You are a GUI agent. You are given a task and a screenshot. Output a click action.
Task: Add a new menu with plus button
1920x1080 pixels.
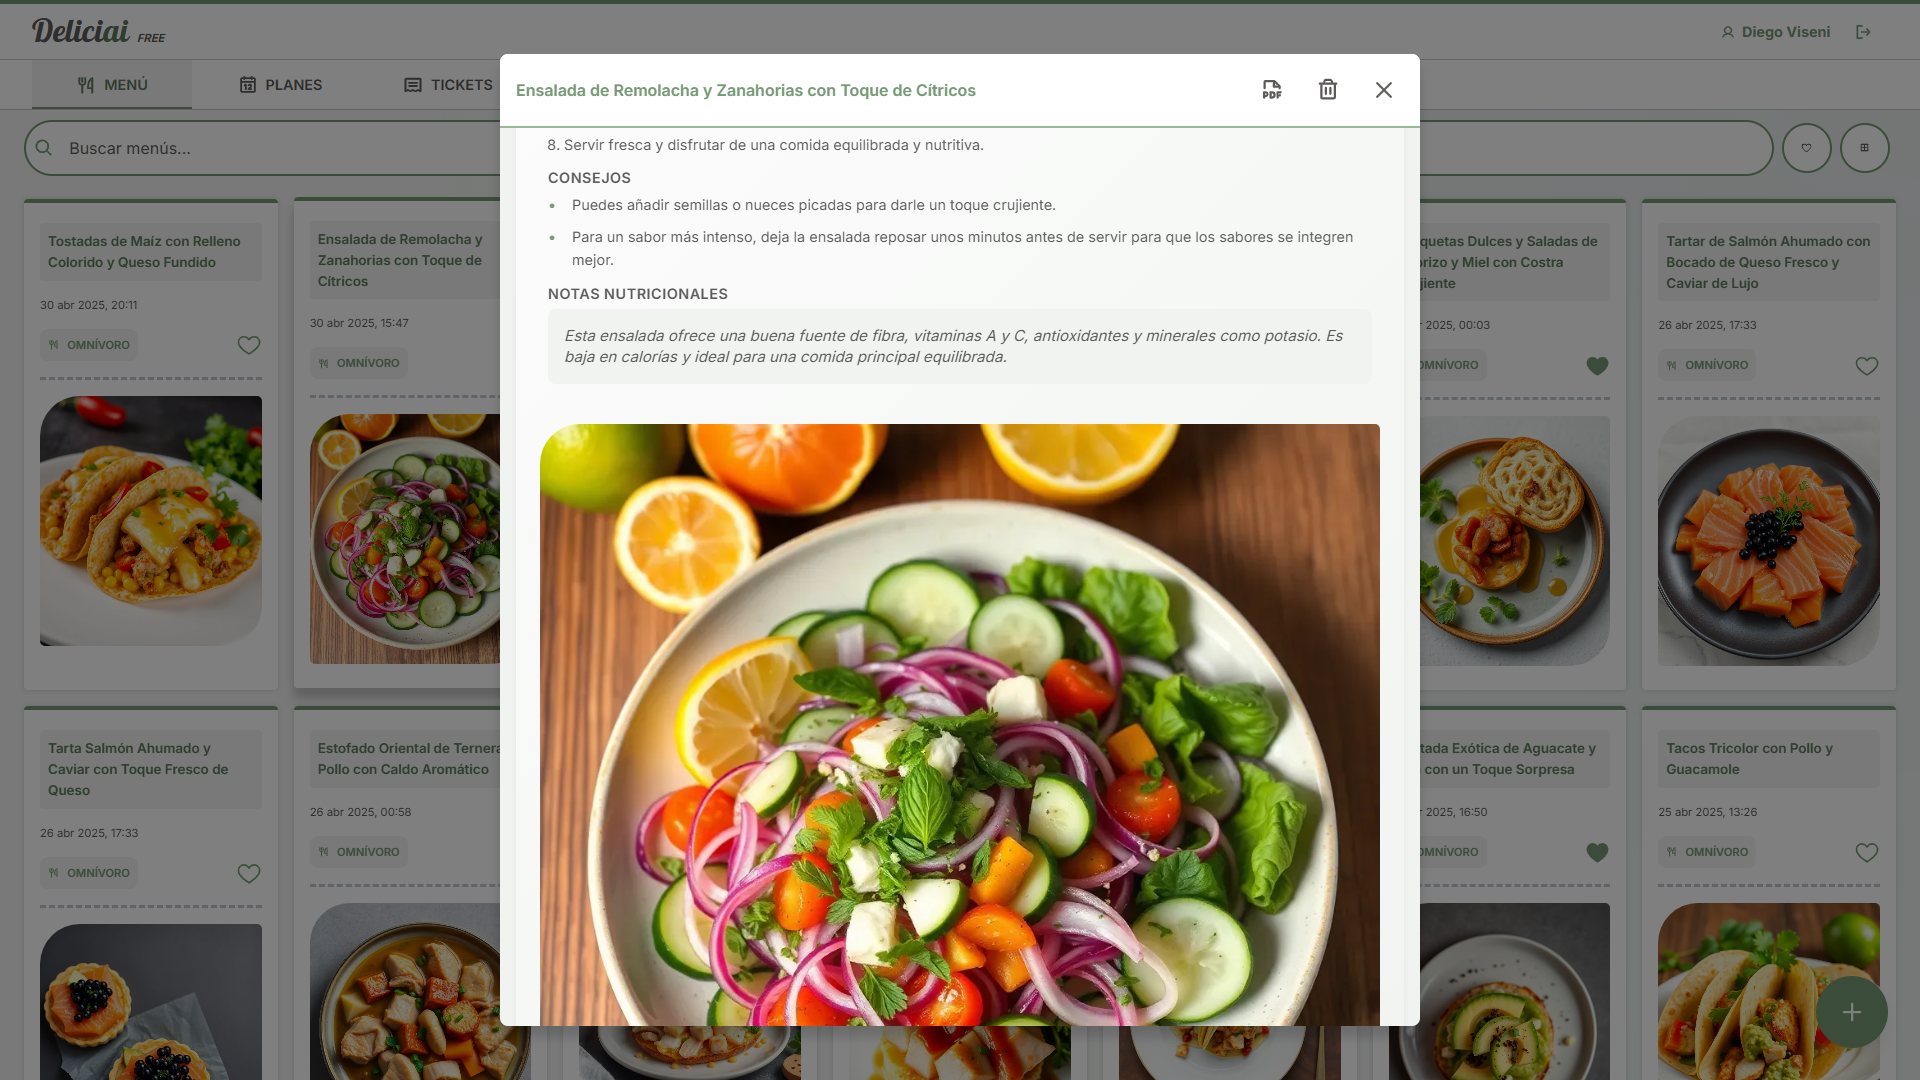1851,1012
